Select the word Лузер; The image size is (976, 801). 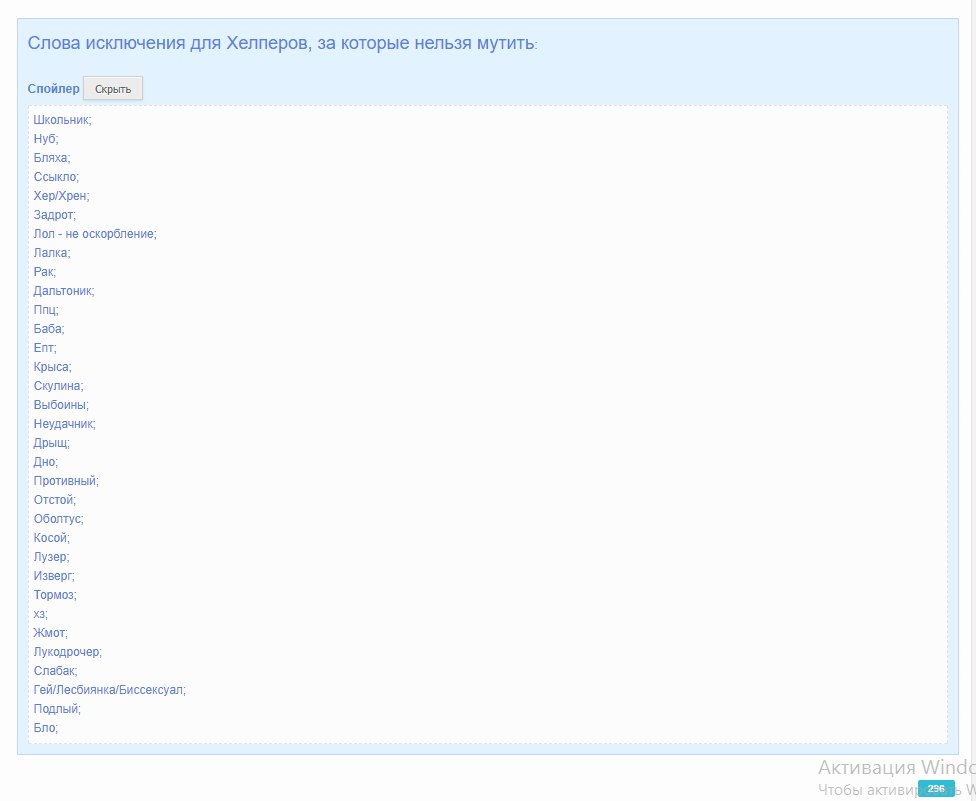click(x=51, y=556)
